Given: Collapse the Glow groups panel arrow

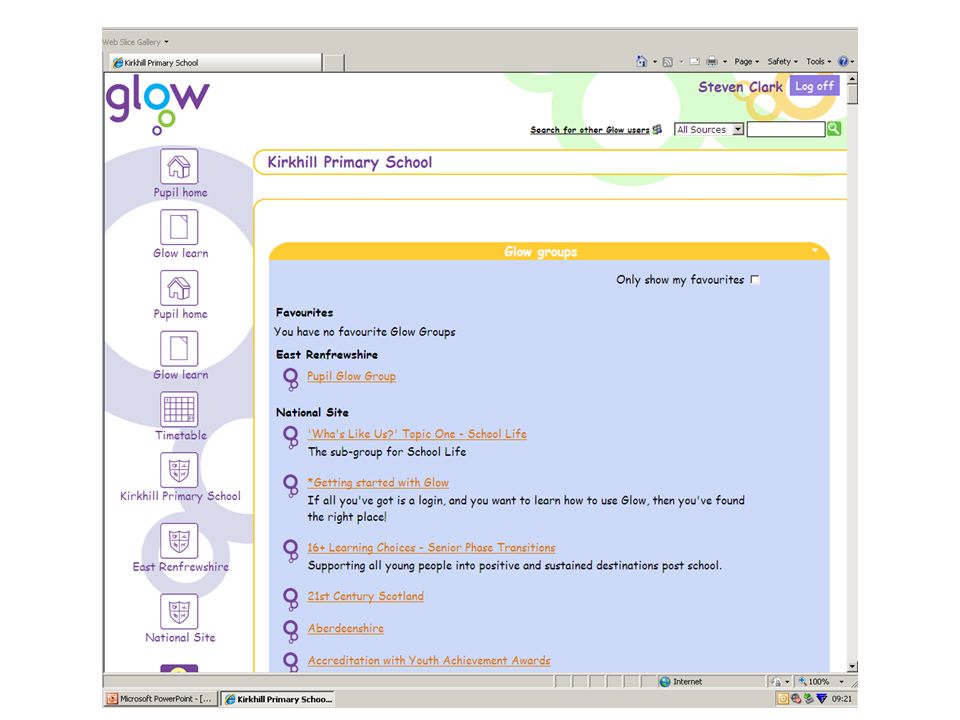Looking at the screenshot, I should 815,250.
